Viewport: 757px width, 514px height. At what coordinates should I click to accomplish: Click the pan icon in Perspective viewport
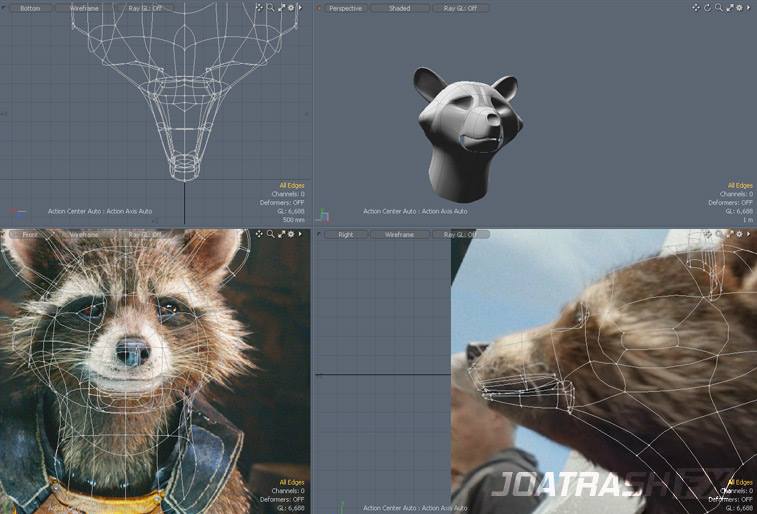click(696, 7)
